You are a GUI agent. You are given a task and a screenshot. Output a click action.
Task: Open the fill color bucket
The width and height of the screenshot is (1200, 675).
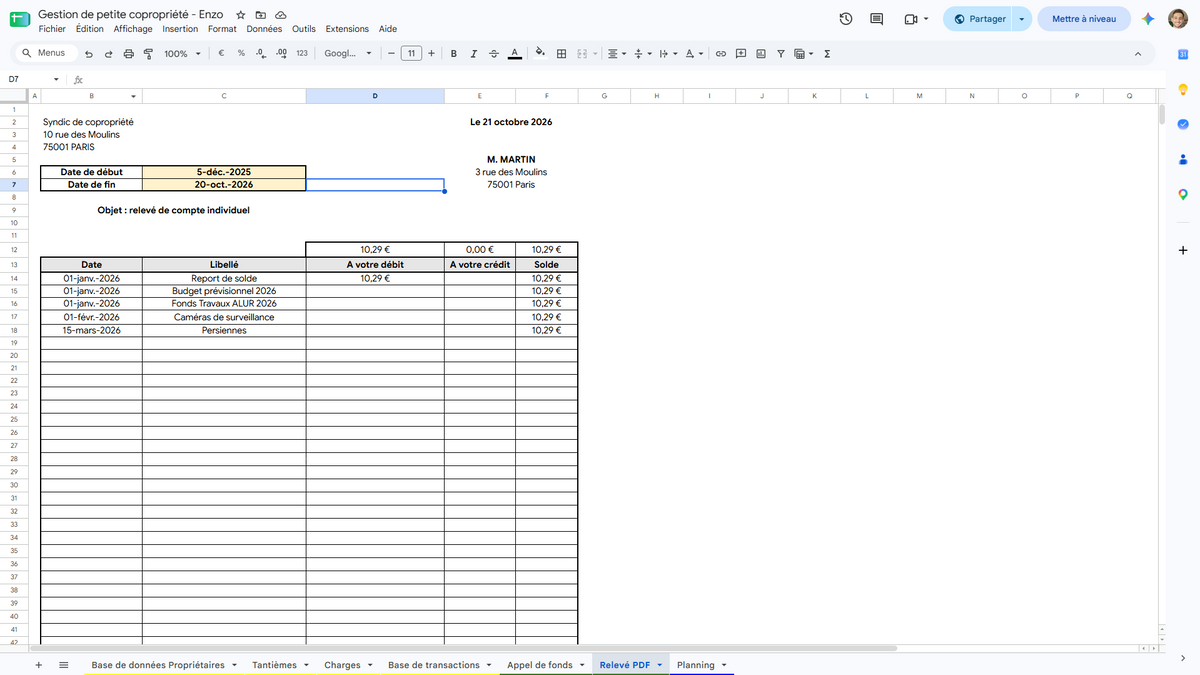541,53
